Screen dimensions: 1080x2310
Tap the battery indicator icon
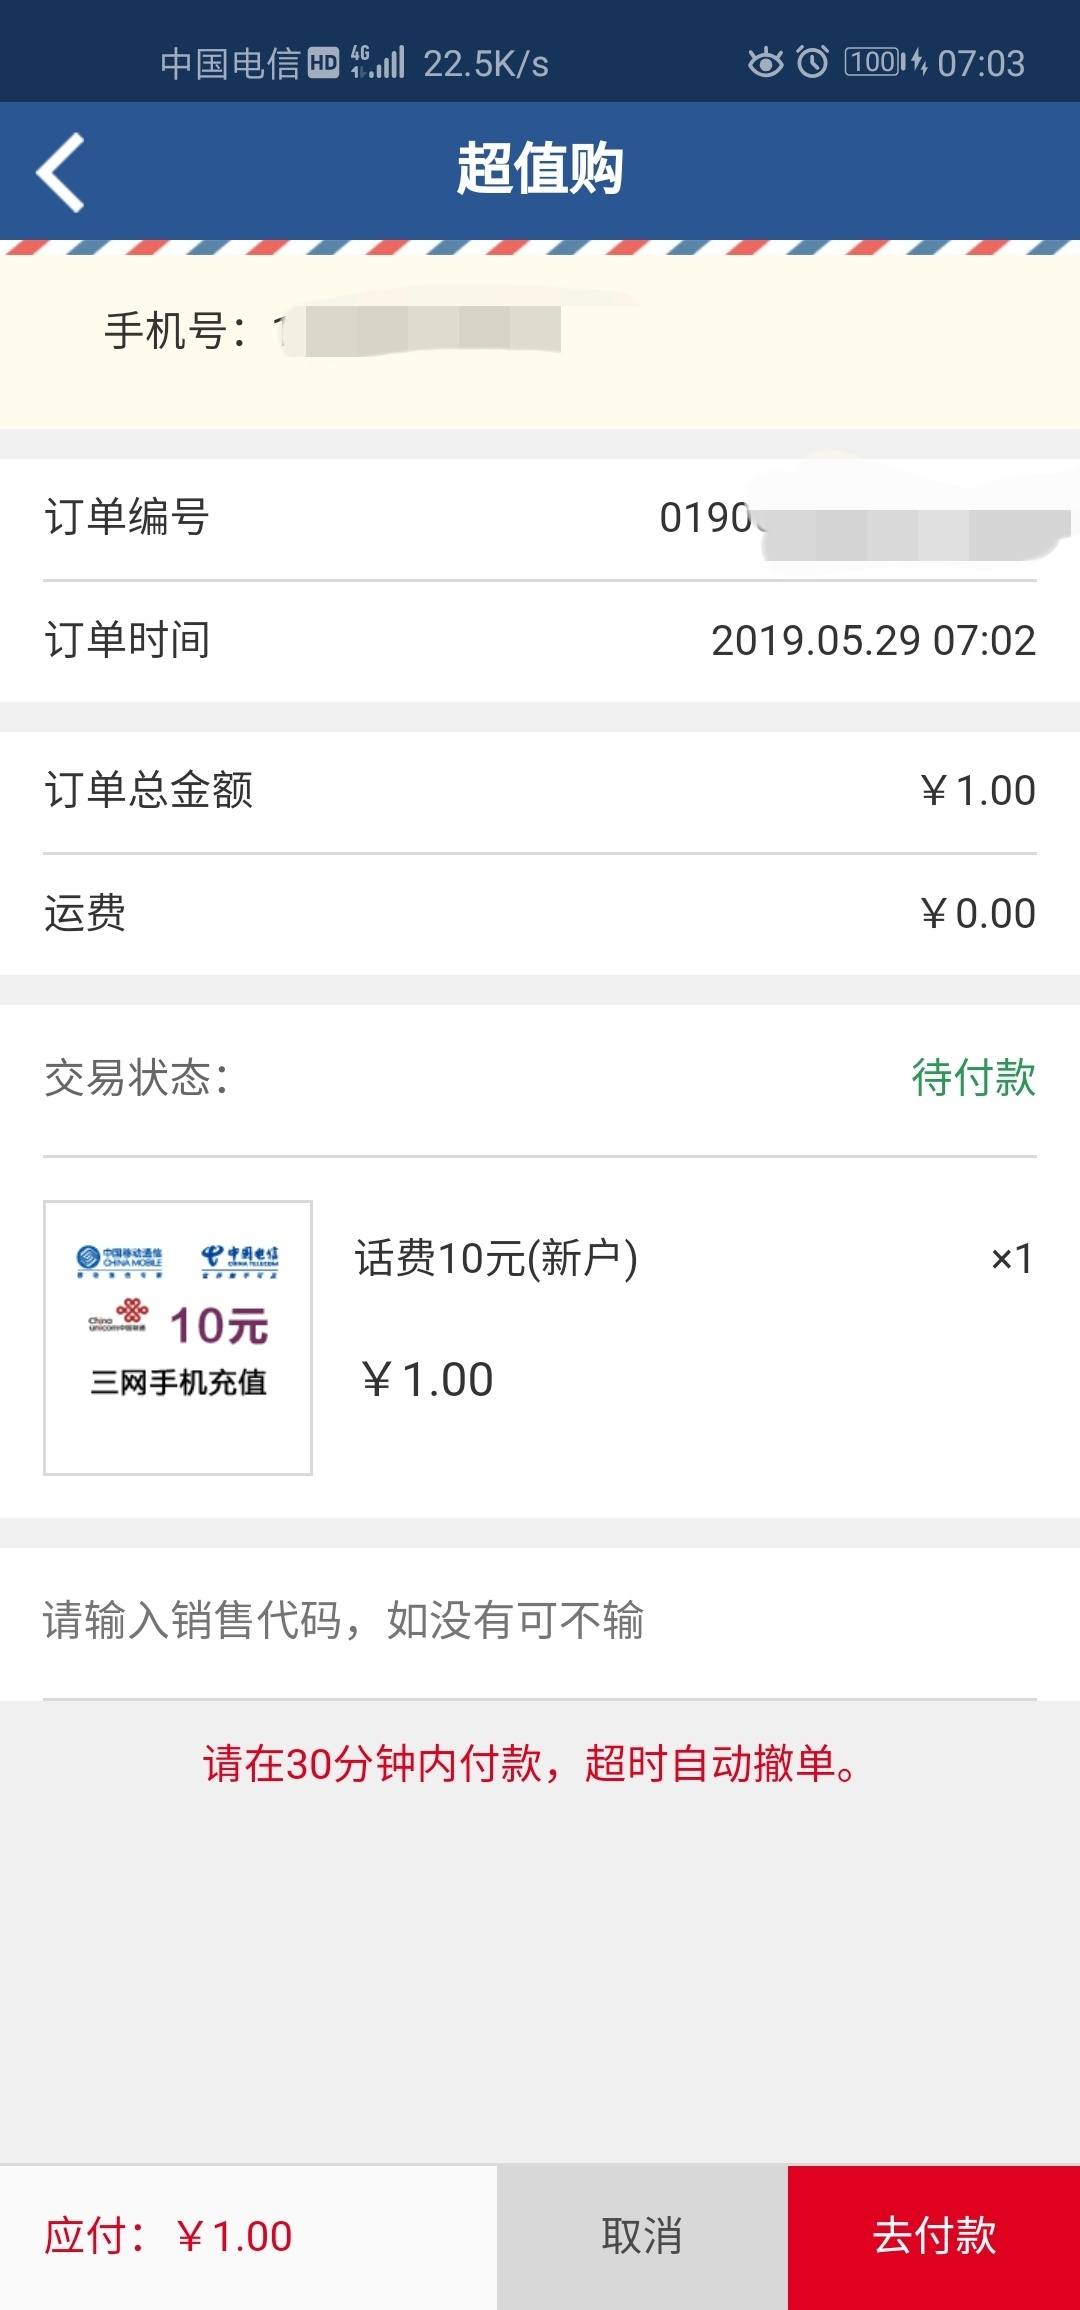(886, 63)
